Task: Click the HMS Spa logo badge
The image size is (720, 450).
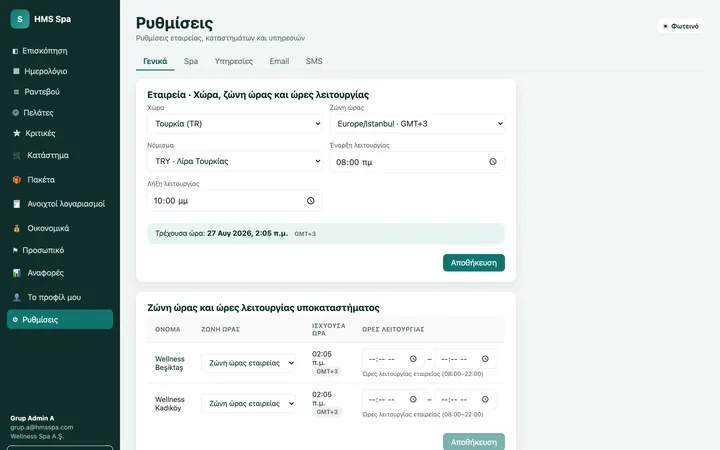Action: pyautogui.click(x=20, y=19)
